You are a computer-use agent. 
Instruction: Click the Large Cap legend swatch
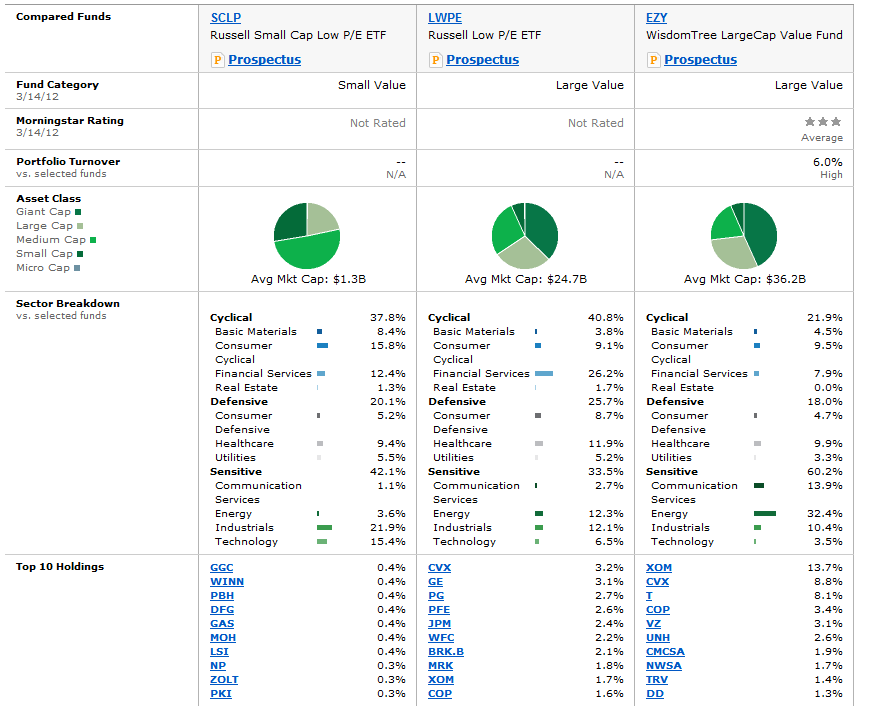[80, 226]
